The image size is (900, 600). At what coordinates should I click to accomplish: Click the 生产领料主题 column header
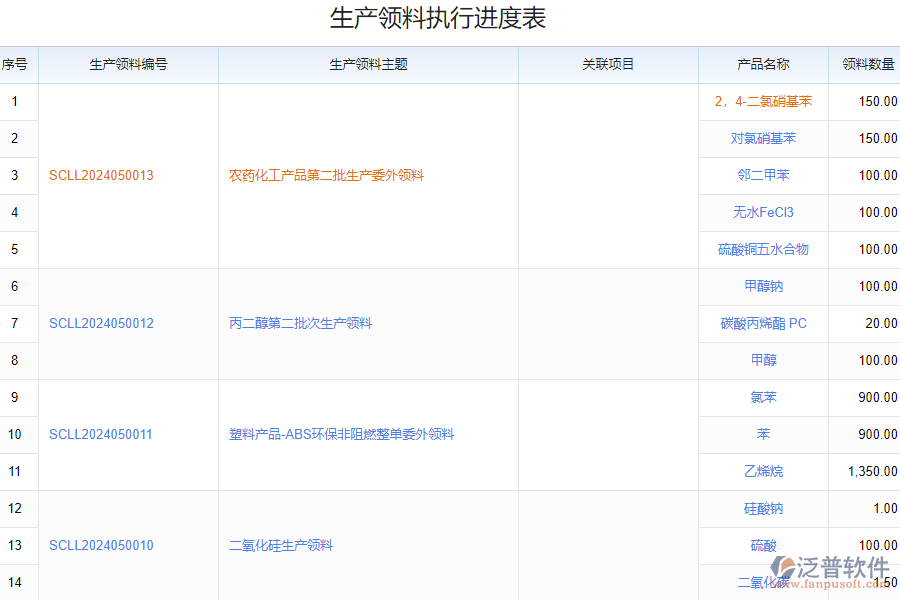pyautogui.click(x=368, y=65)
